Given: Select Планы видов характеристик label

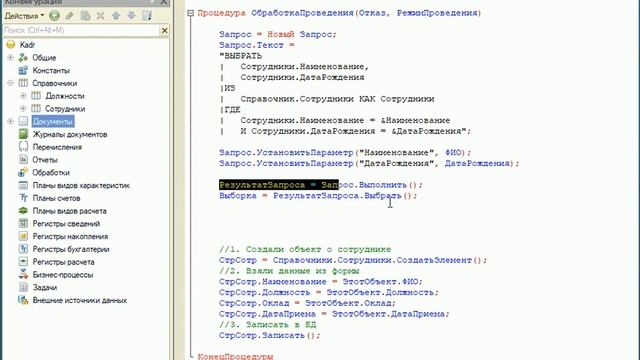Looking at the screenshot, I should pos(81,185).
